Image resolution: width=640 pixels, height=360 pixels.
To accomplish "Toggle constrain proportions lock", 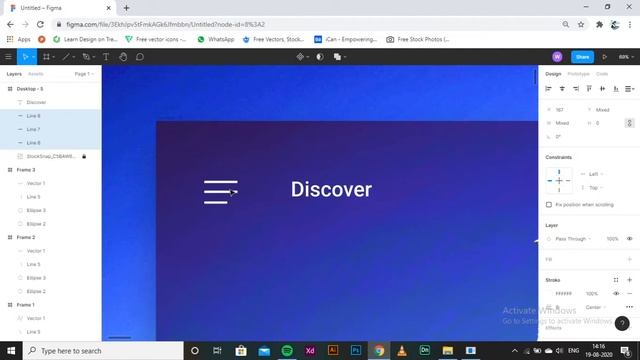I will 629,123.
